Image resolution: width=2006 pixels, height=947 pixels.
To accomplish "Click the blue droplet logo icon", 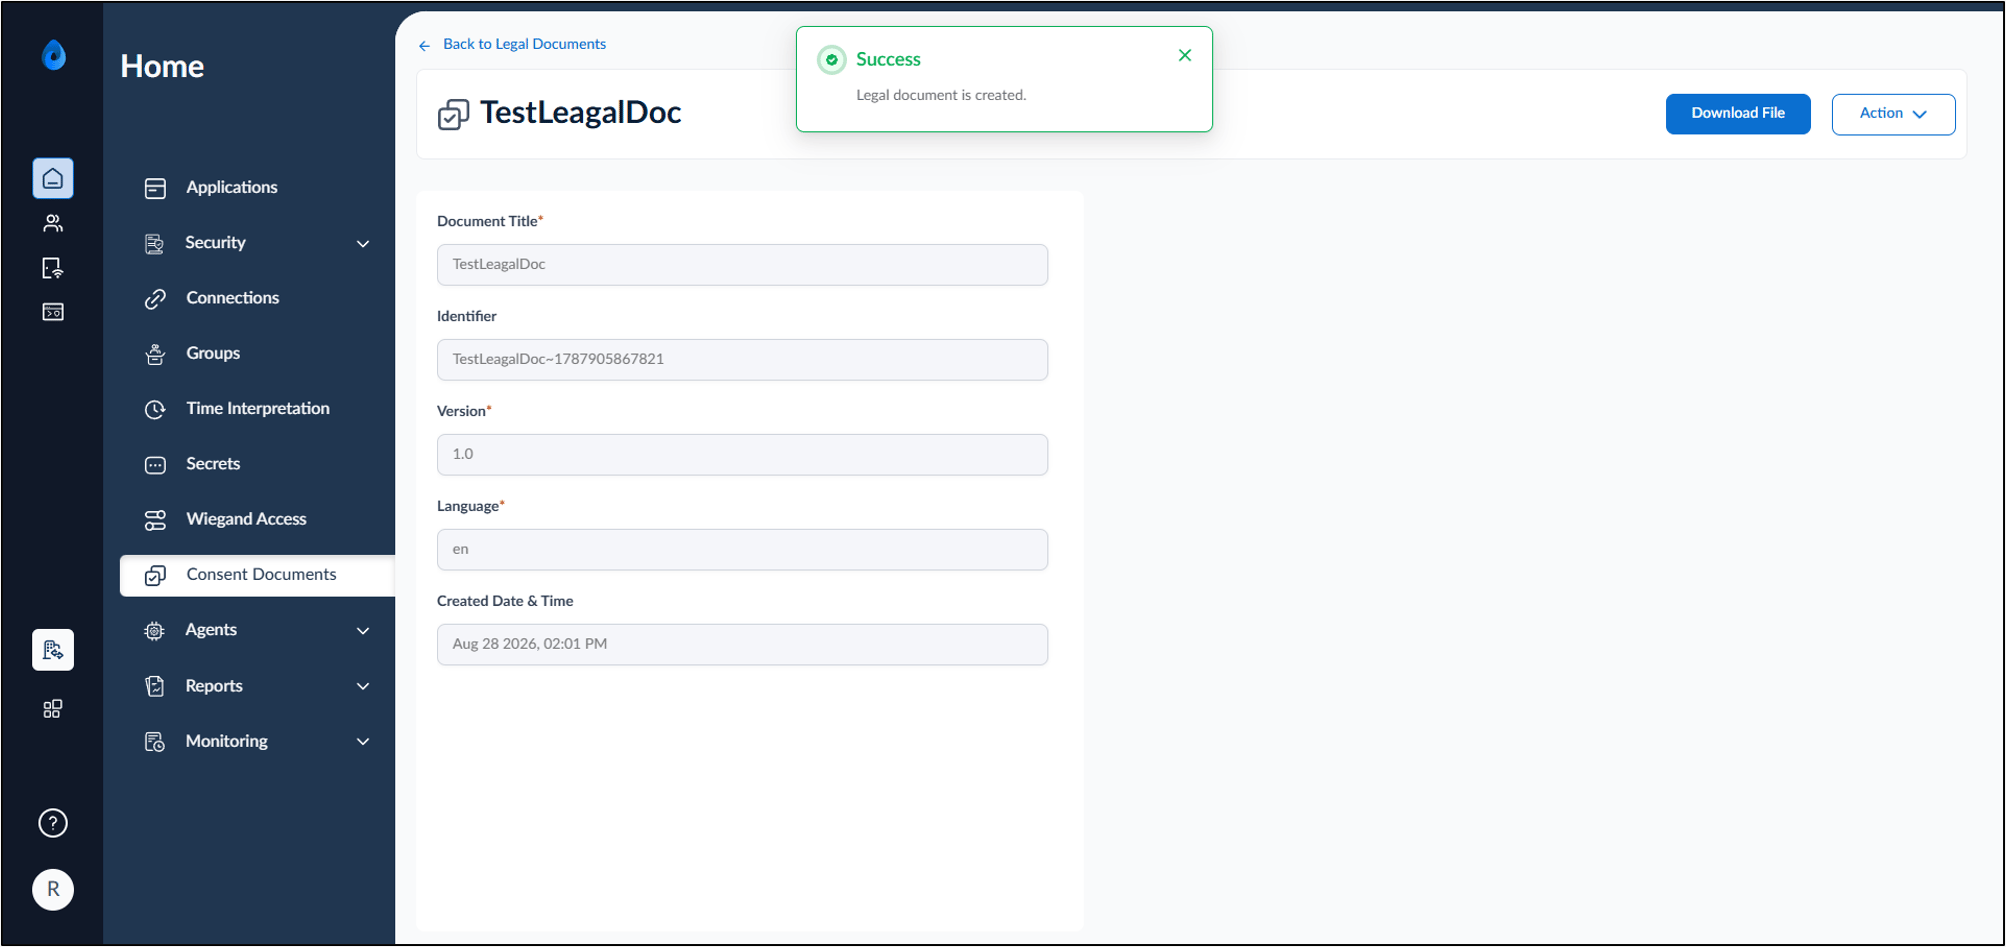I will 54,55.
